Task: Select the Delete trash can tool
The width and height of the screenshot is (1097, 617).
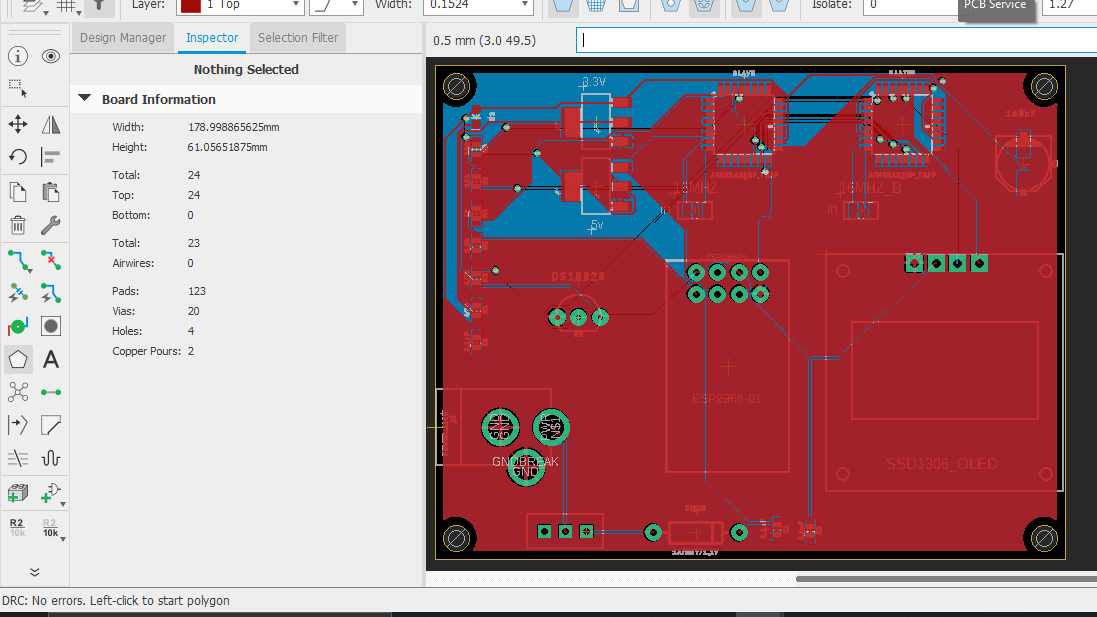Action: point(18,225)
